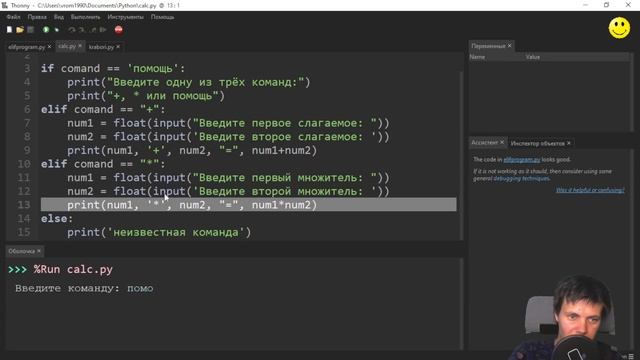The image size is (640, 360).
Task: Click line 11 'Введите первый множитель'
Action: point(228,178)
